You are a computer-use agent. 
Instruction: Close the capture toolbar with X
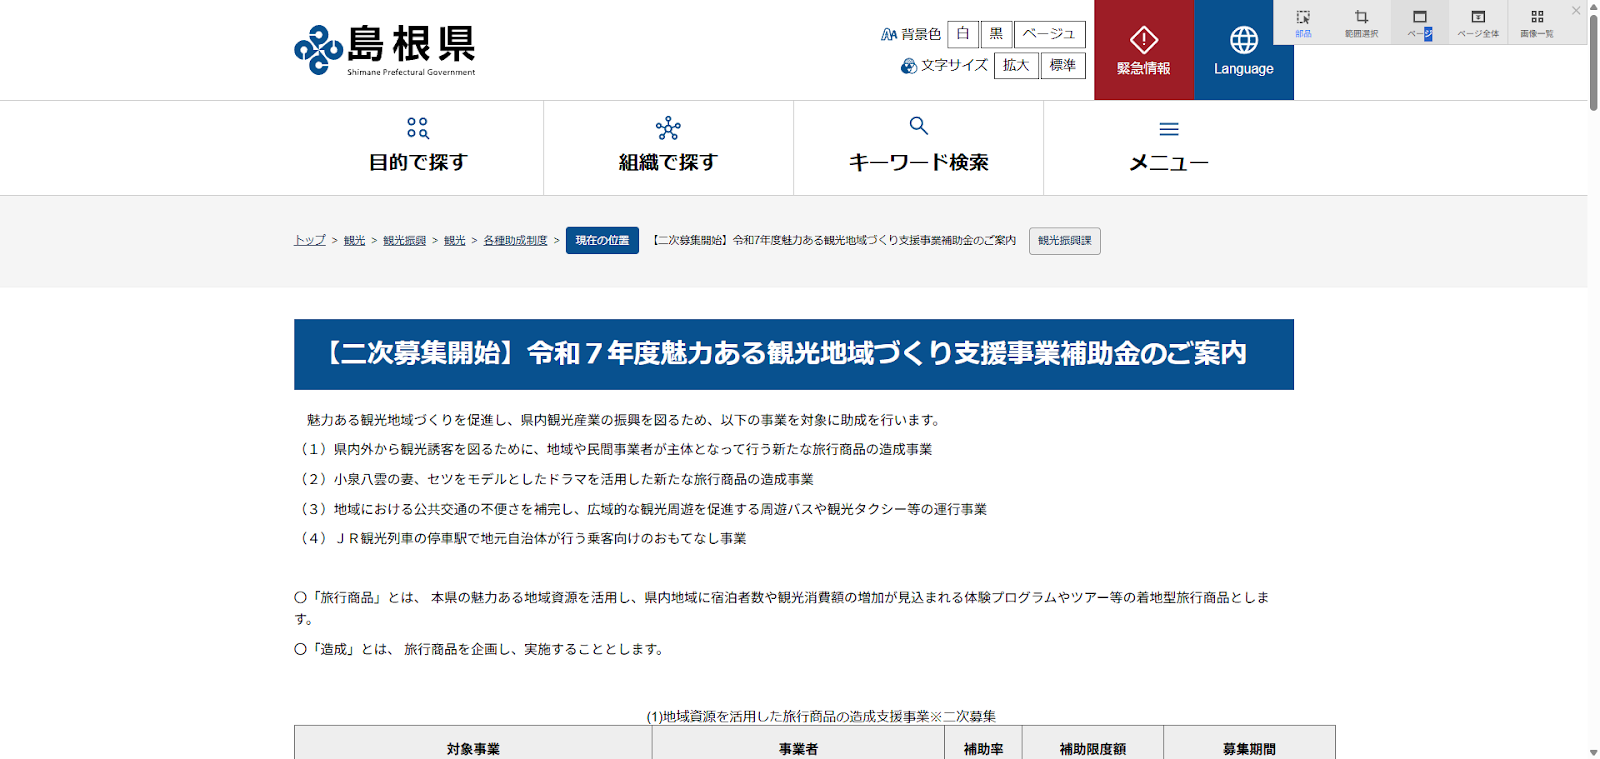(x=1576, y=11)
